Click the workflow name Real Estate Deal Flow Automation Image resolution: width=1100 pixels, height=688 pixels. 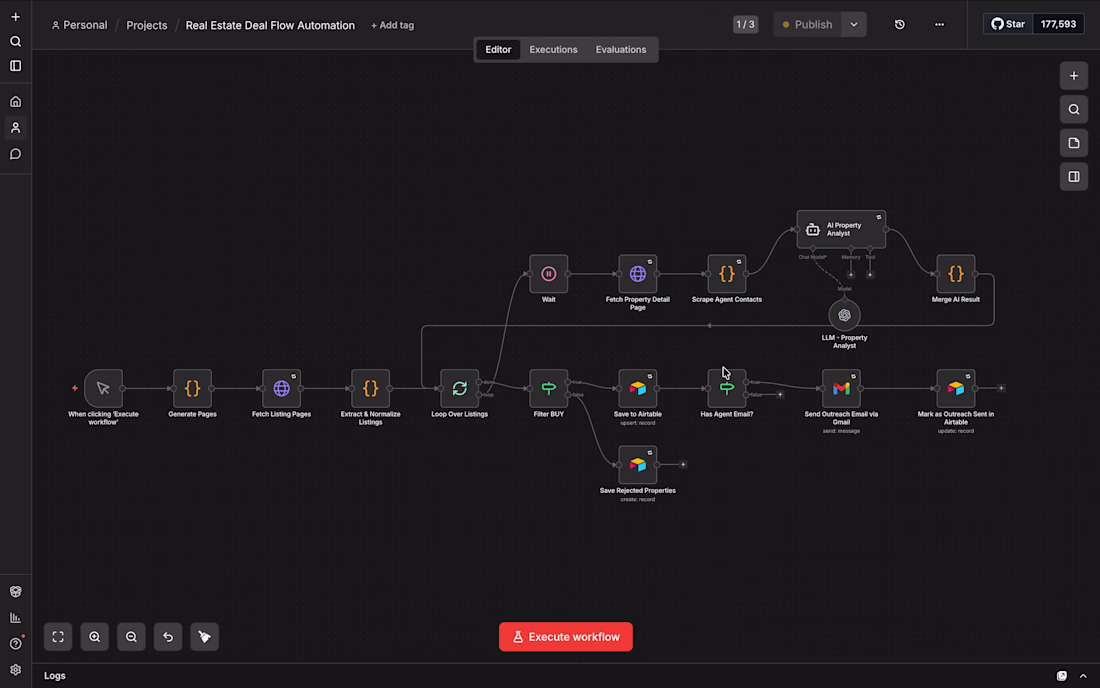[270, 25]
